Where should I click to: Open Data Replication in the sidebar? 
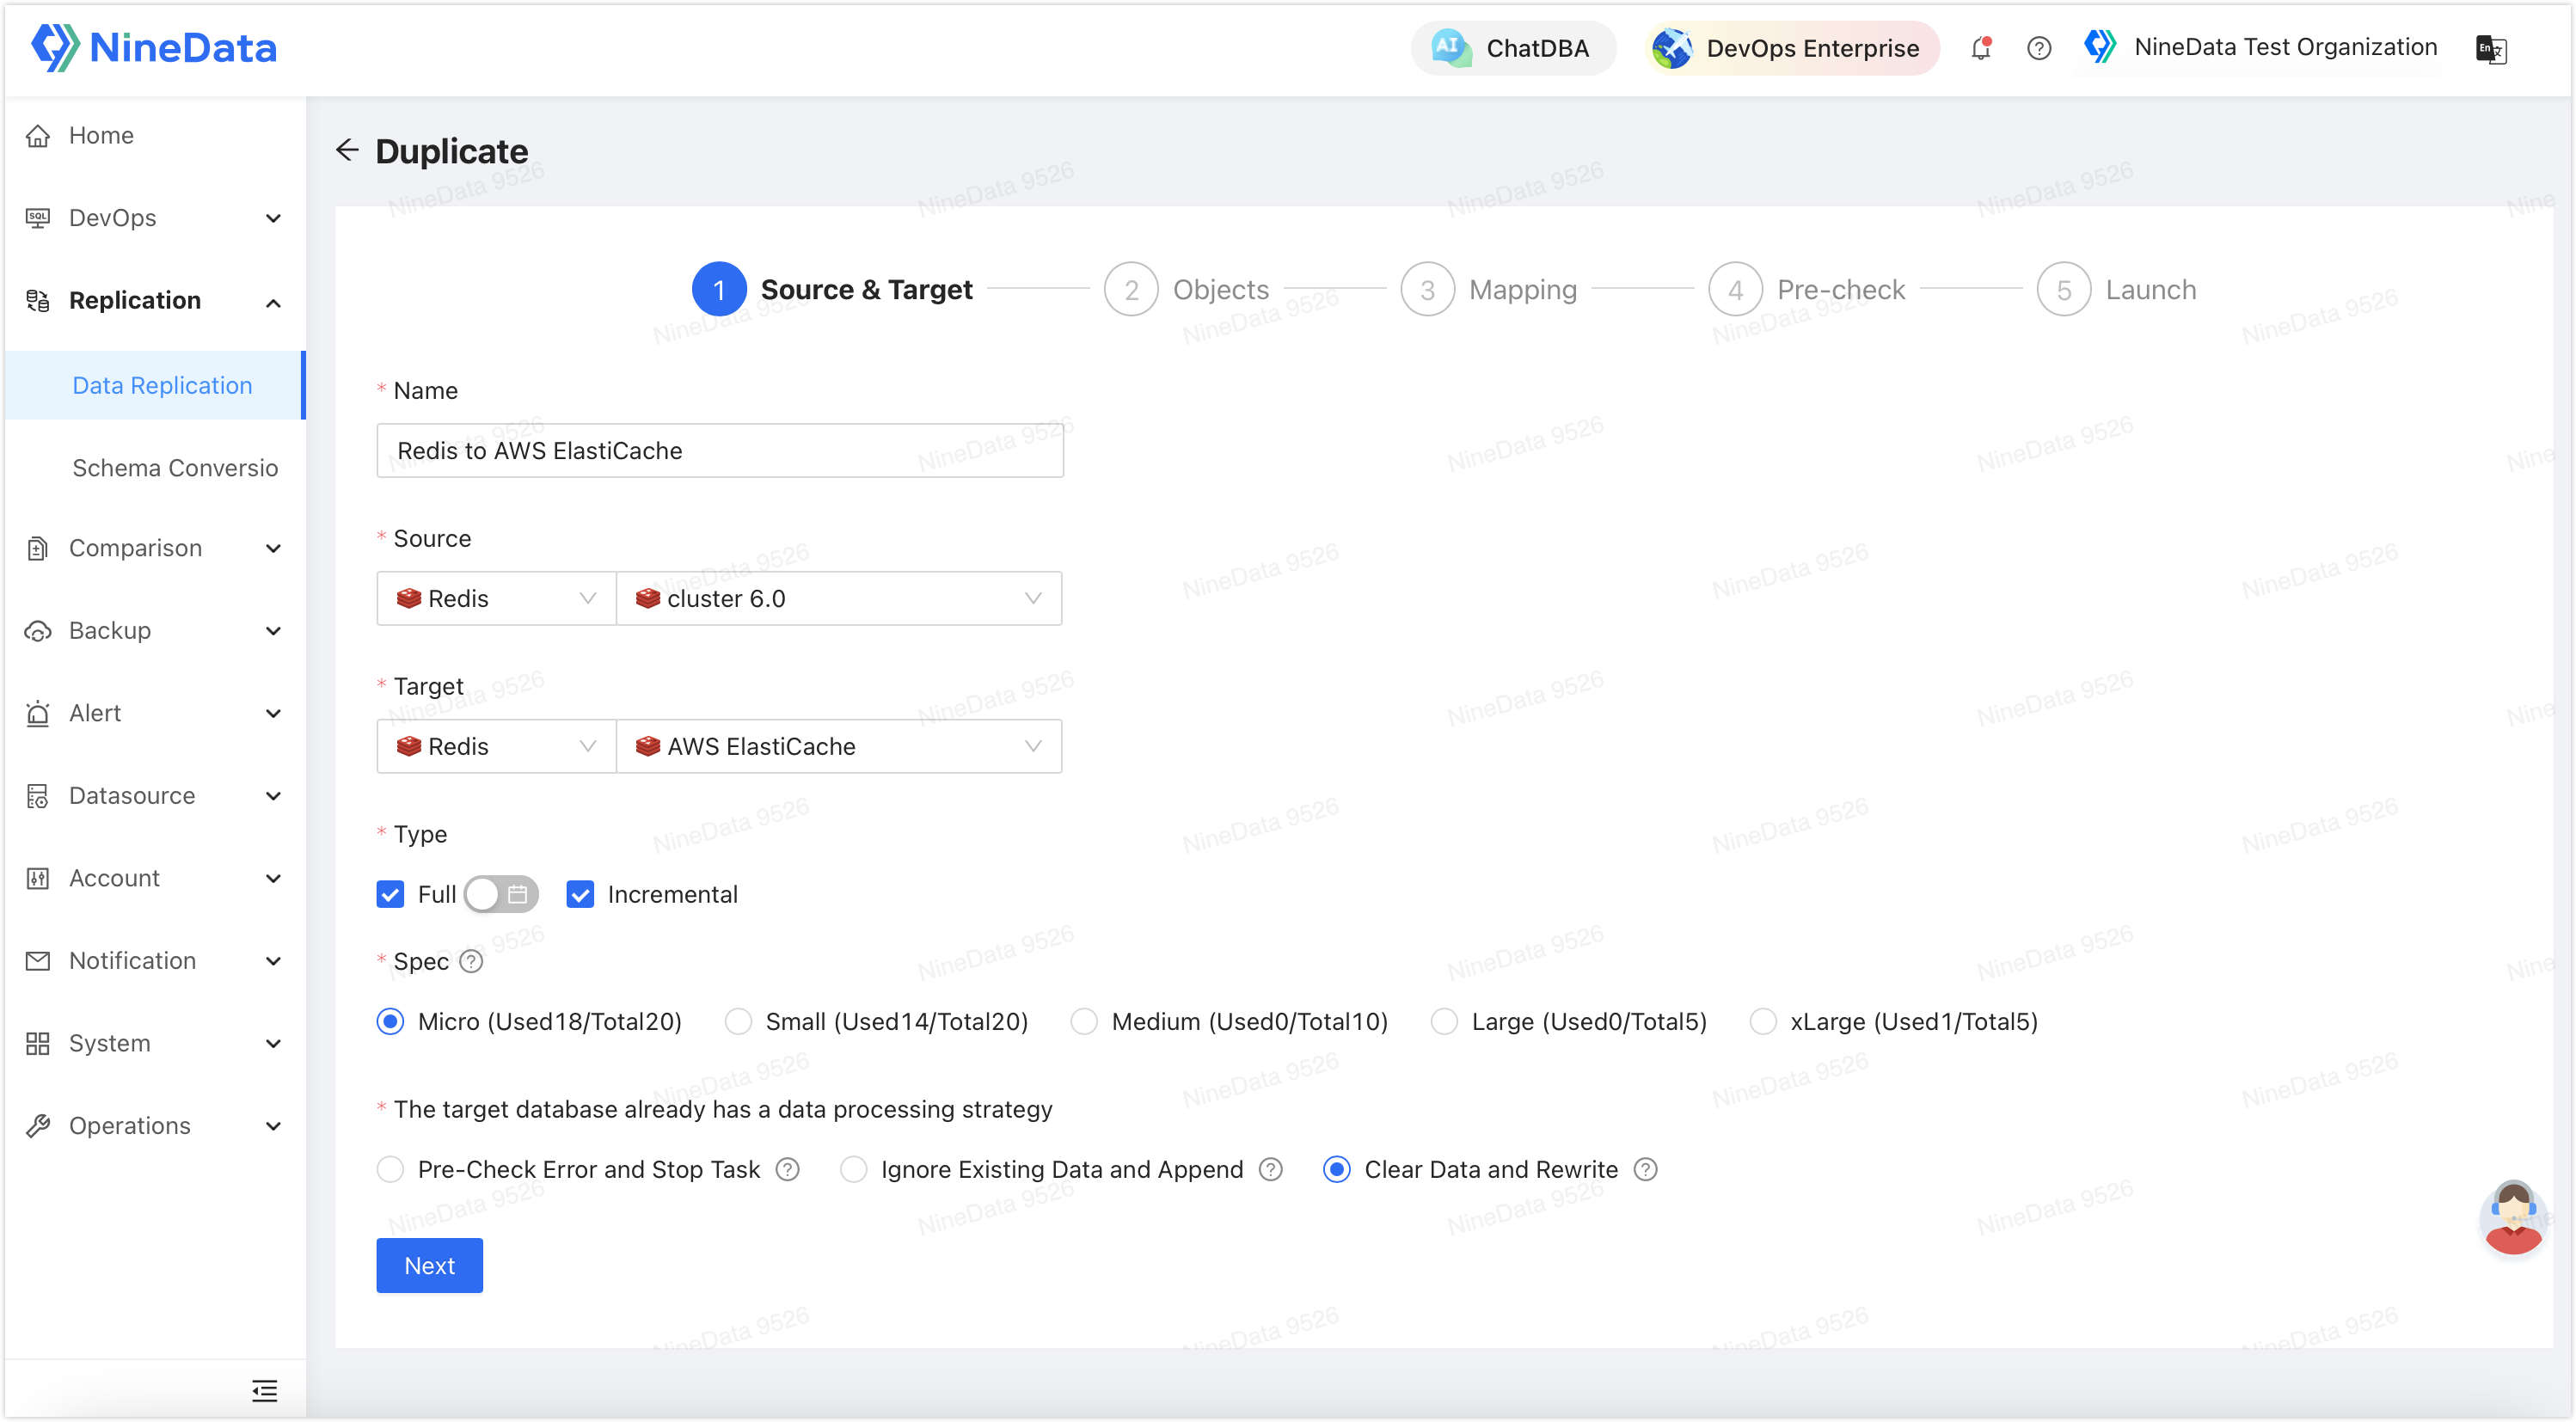pos(155,385)
